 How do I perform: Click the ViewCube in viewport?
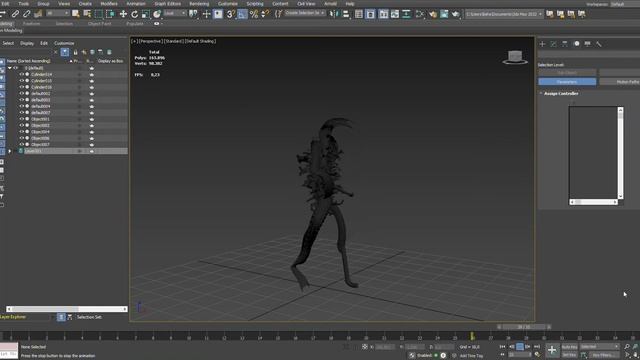click(515, 57)
